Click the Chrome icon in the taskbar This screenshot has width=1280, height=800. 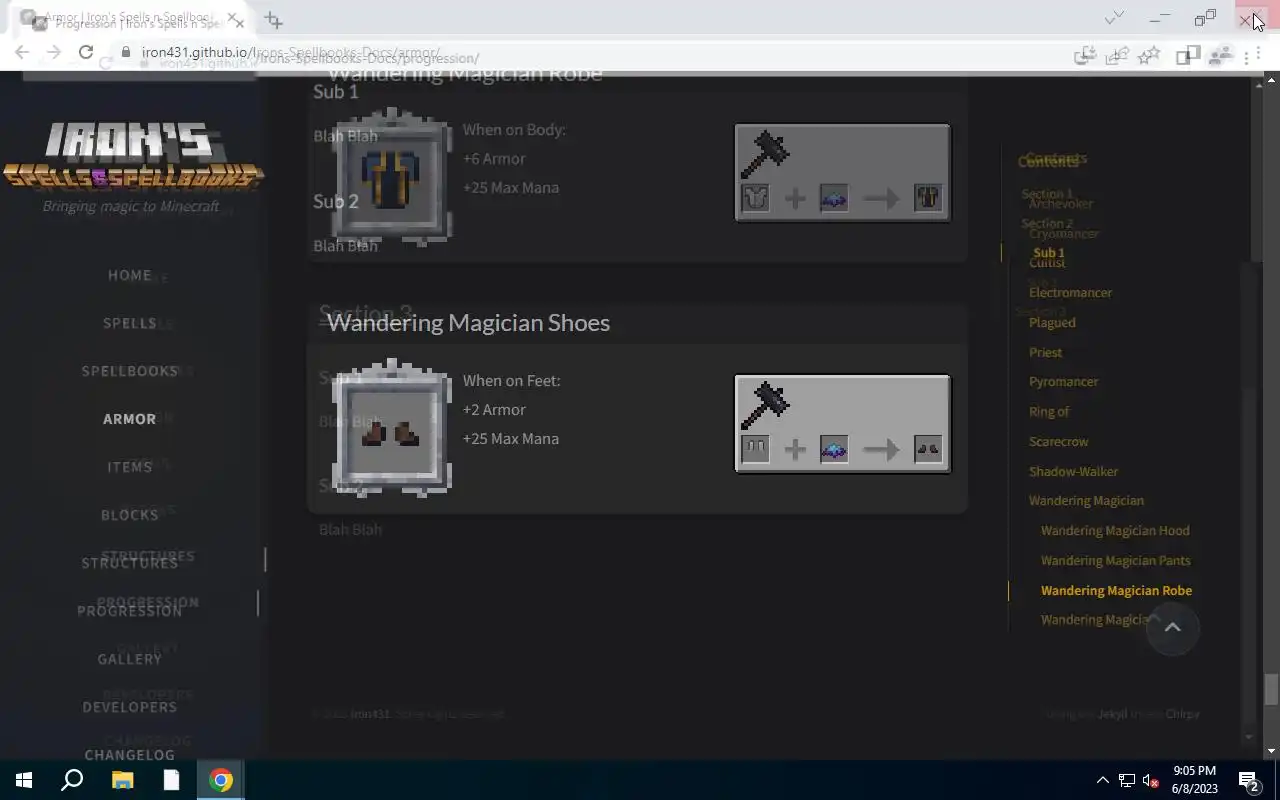[x=221, y=780]
